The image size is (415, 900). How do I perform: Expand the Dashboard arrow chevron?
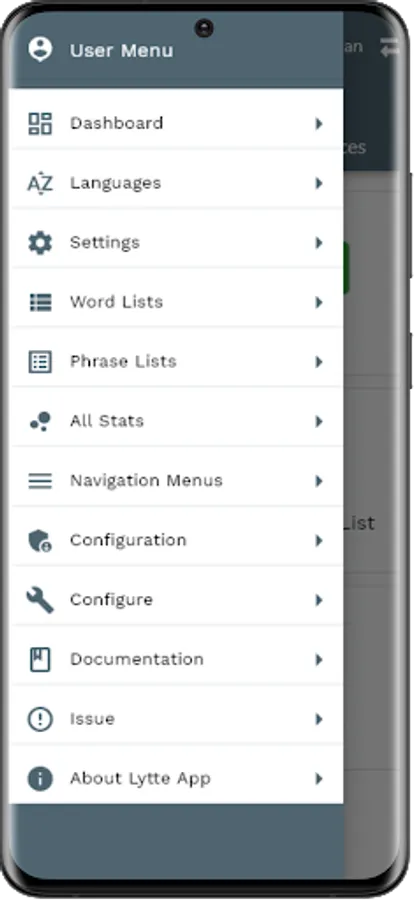319,123
